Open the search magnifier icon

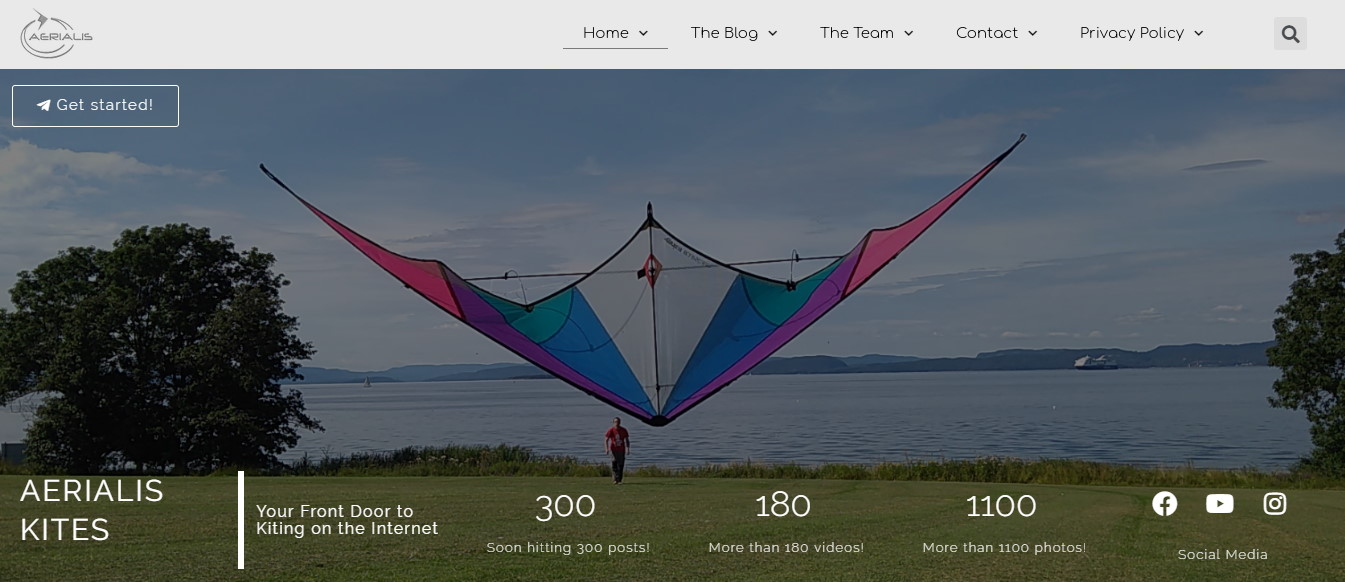pyautogui.click(x=1290, y=34)
